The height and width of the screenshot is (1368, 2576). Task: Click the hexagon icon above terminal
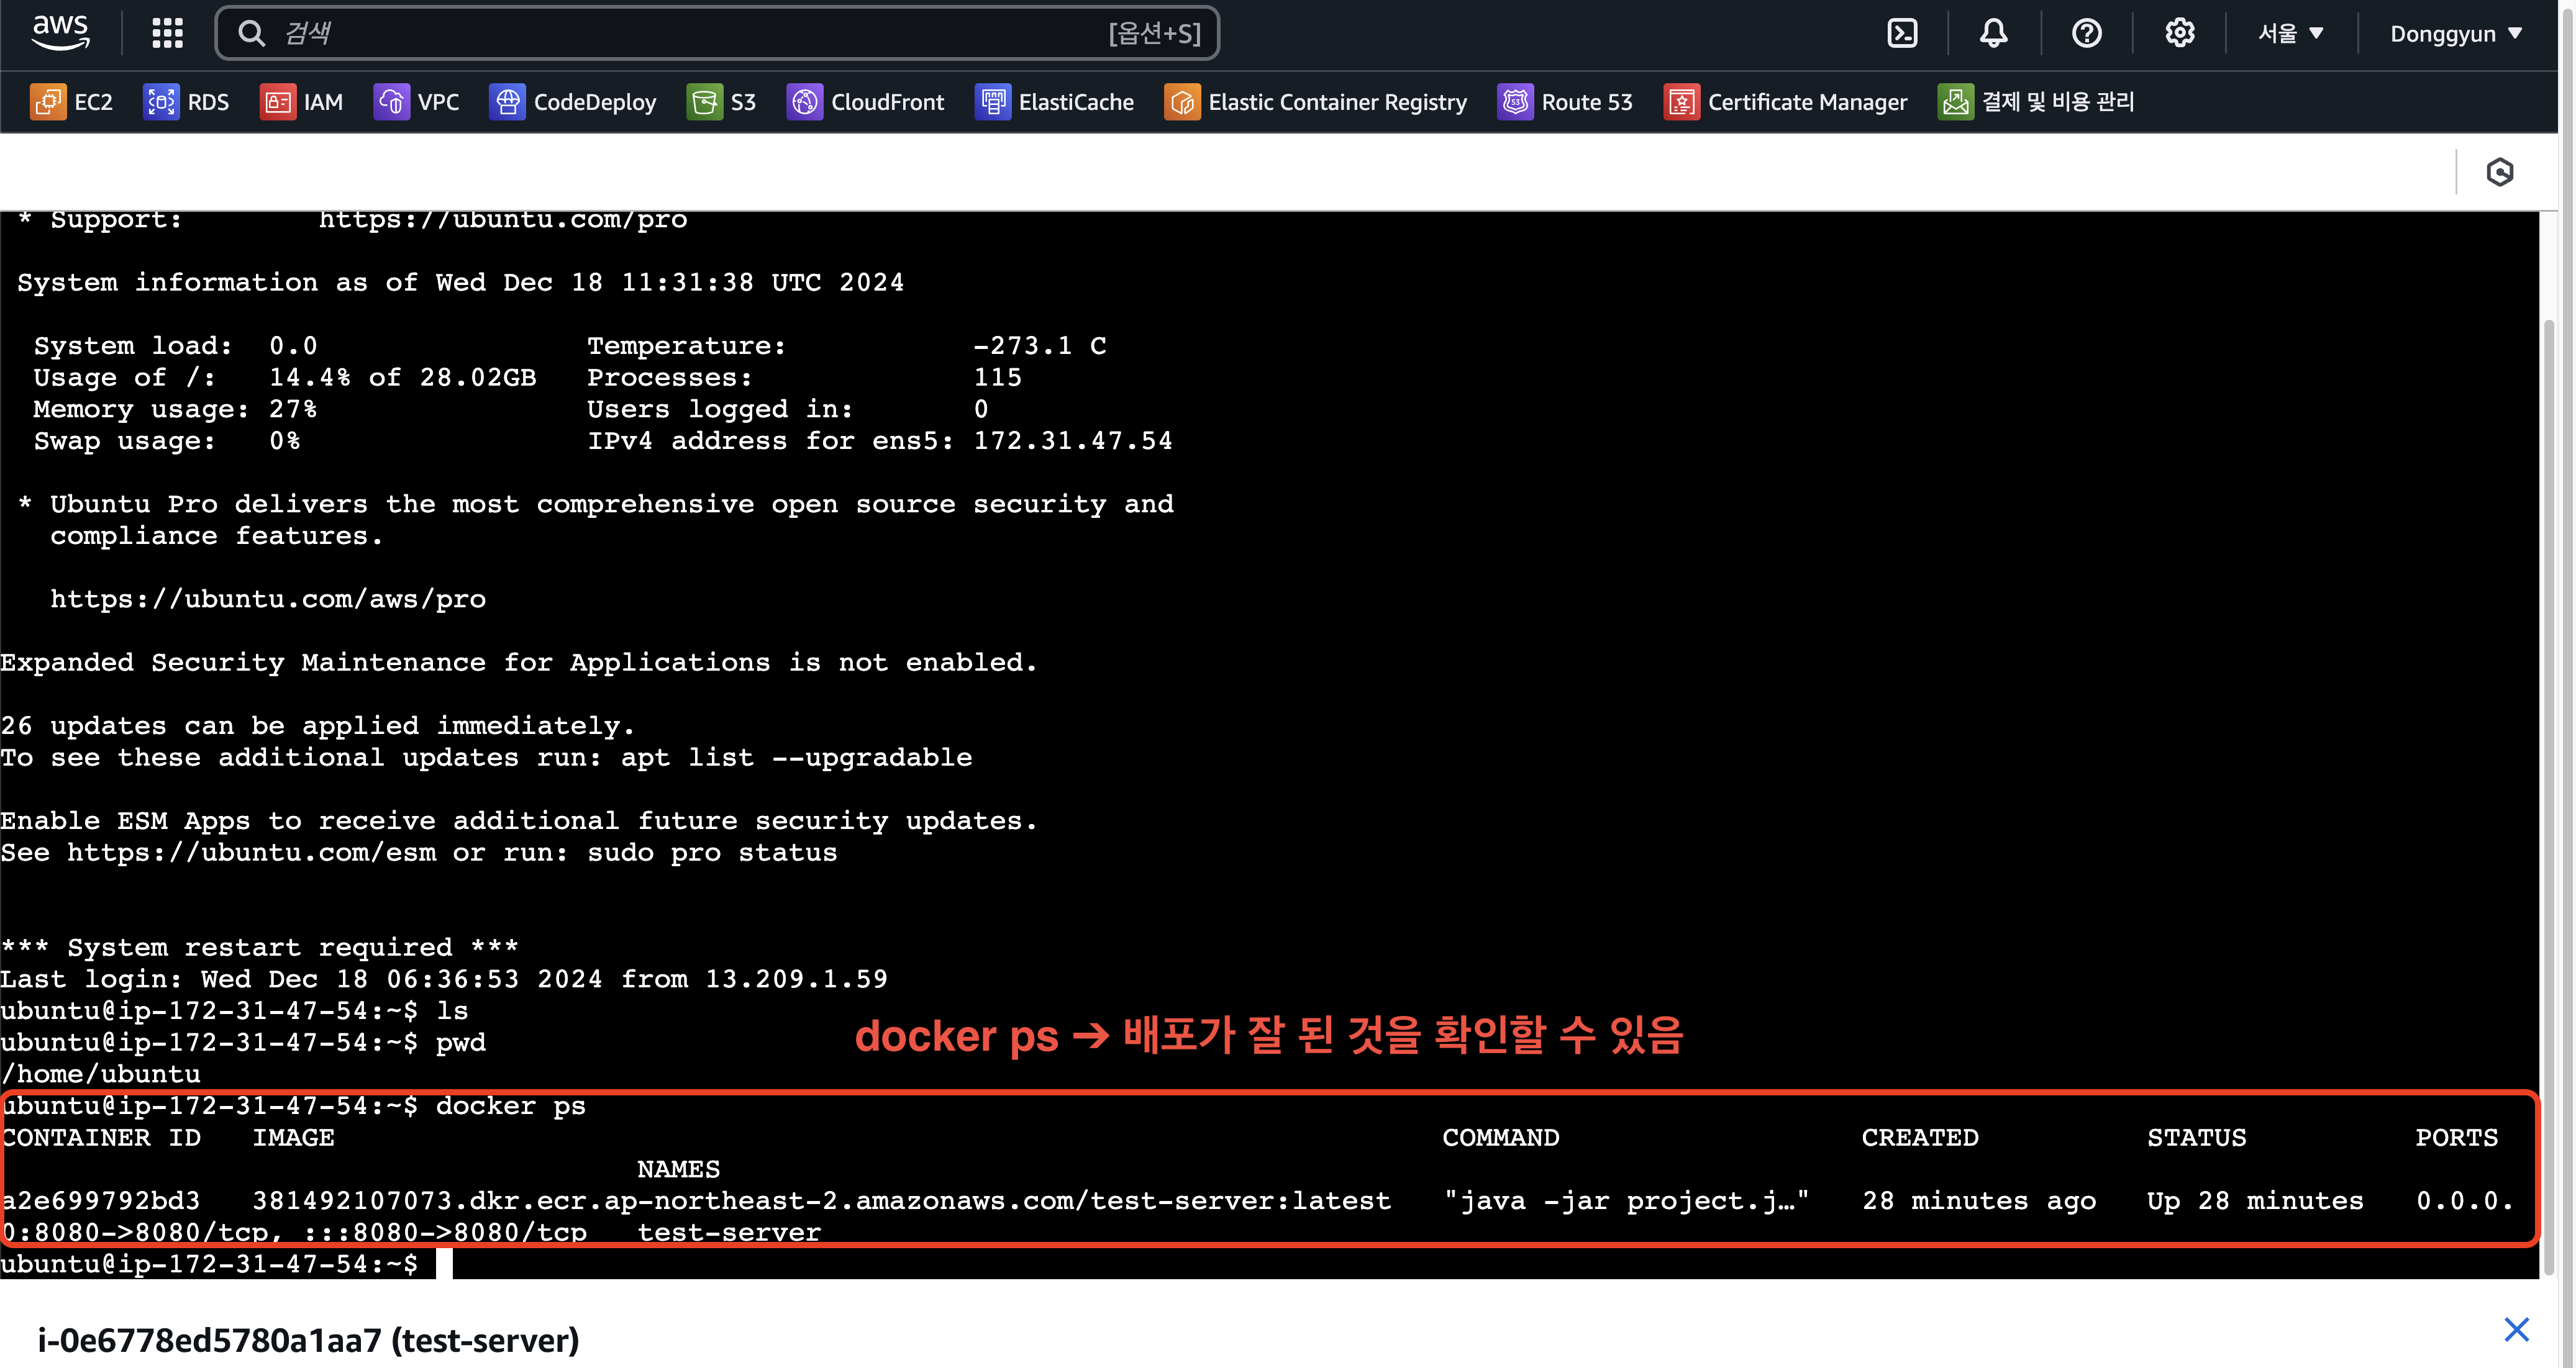(2499, 172)
